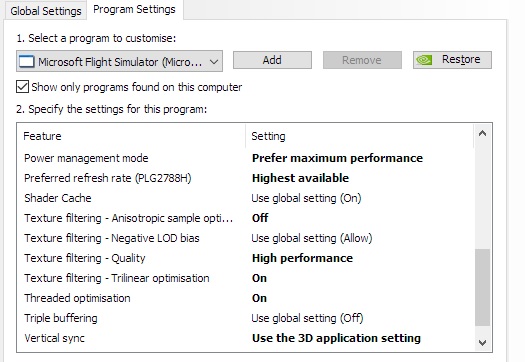Open the program selection dropdown
The image size is (525, 362).
pyautogui.click(x=119, y=61)
